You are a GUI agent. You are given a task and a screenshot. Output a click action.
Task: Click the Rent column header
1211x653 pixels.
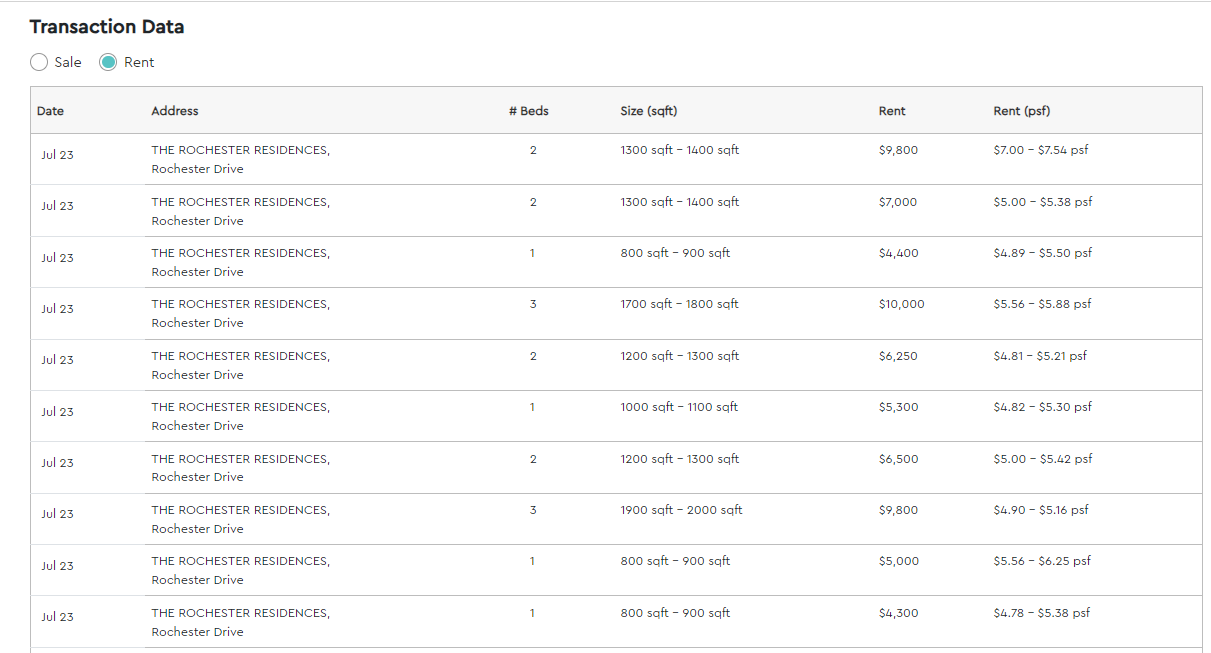point(892,111)
